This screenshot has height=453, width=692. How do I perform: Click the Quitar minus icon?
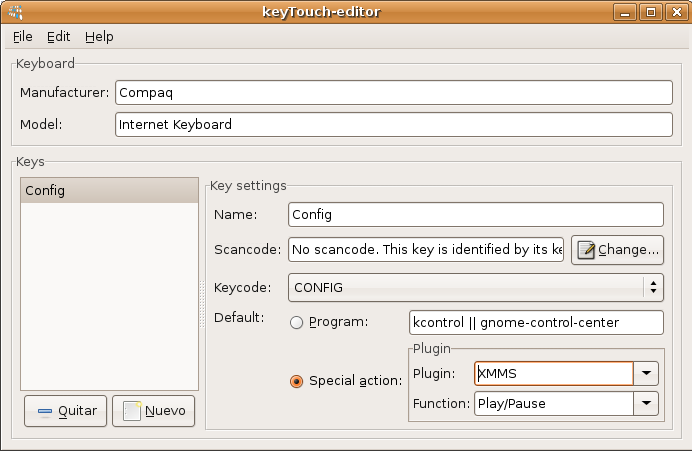click(45, 411)
